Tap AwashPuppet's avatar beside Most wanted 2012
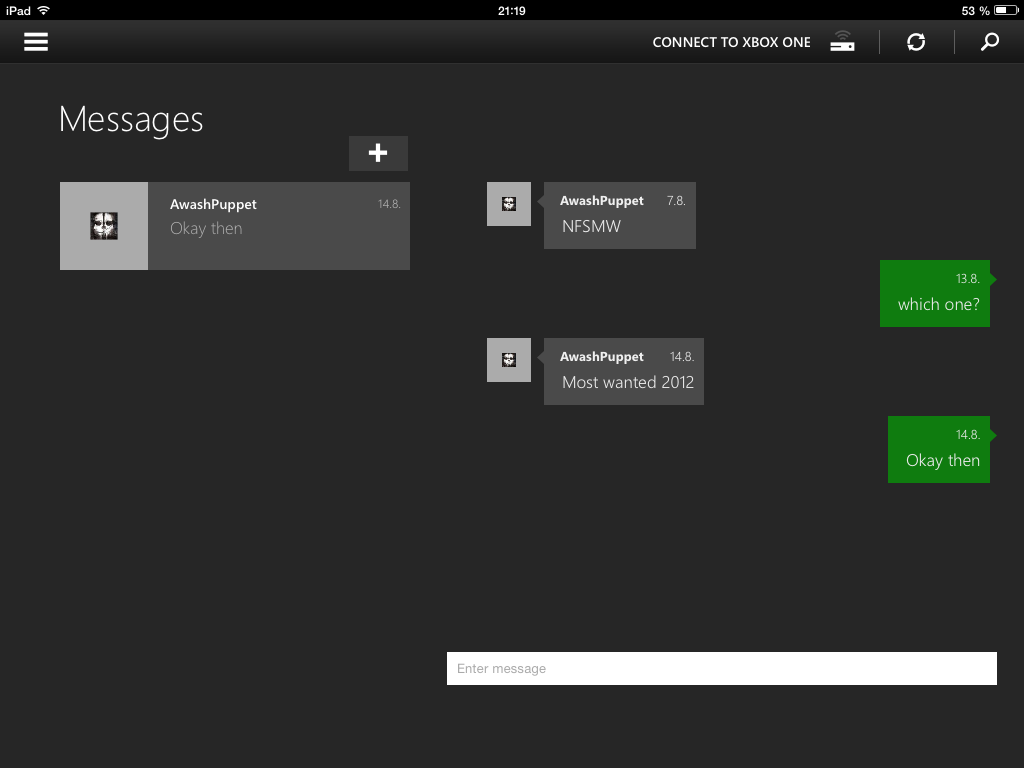This screenshot has height=768, width=1024. pyautogui.click(x=509, y=359)
